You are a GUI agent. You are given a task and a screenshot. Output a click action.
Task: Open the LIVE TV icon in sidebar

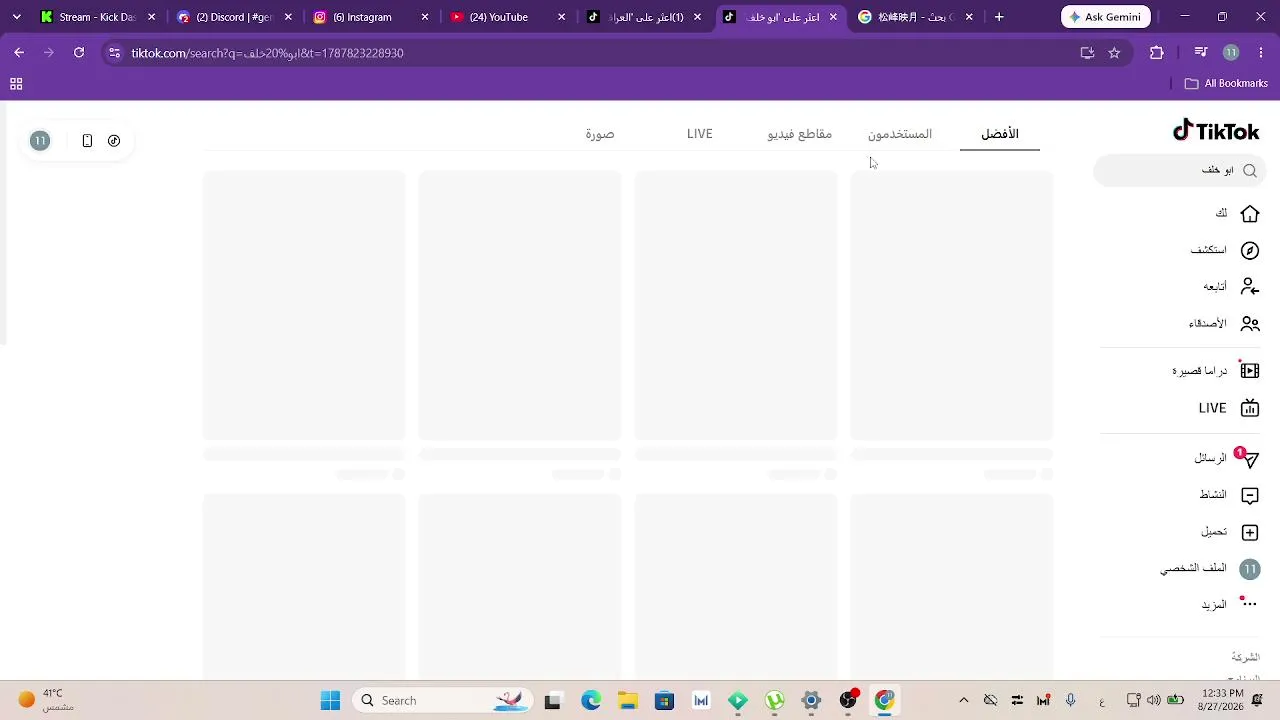tap(1249, 408)
